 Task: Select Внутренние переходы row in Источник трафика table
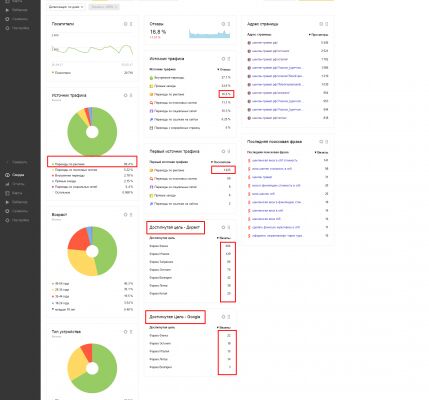click(x=190, y=78)
